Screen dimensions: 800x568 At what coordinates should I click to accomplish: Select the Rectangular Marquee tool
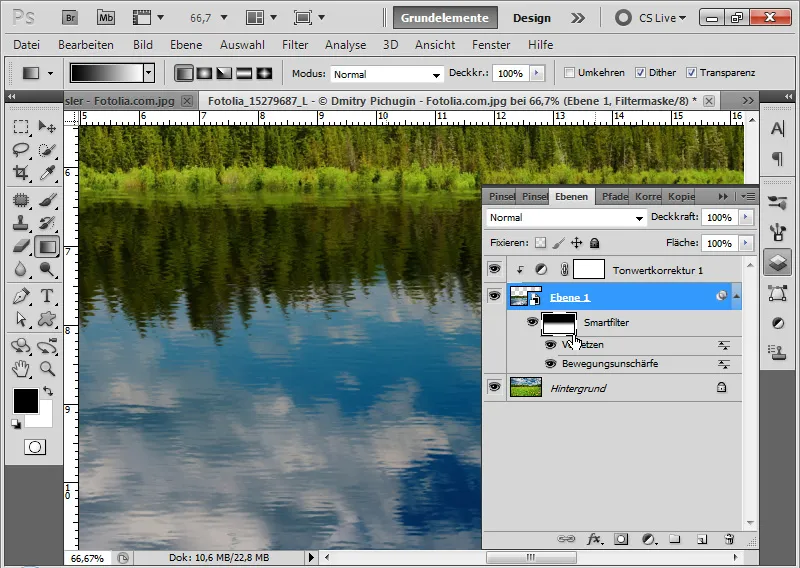coord(21,126)
